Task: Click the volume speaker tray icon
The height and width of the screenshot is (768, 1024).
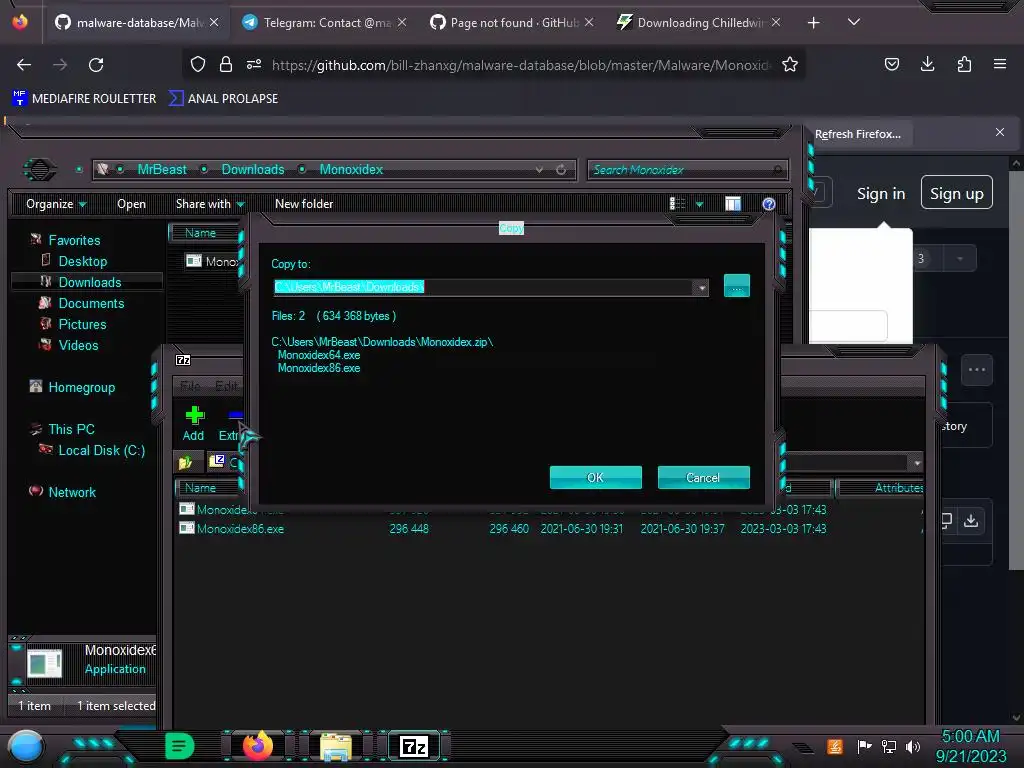Action: 913,746
